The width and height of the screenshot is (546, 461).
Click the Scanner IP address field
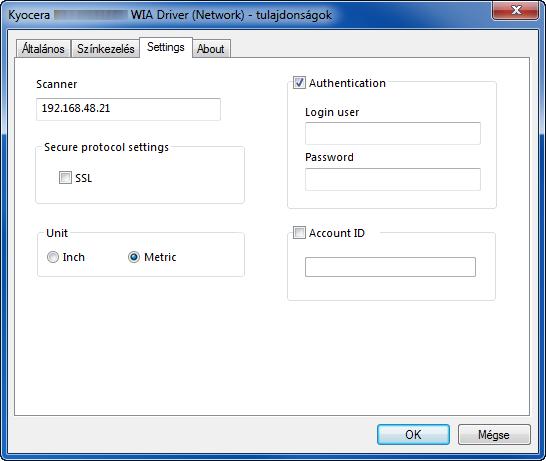coord(128,109)
